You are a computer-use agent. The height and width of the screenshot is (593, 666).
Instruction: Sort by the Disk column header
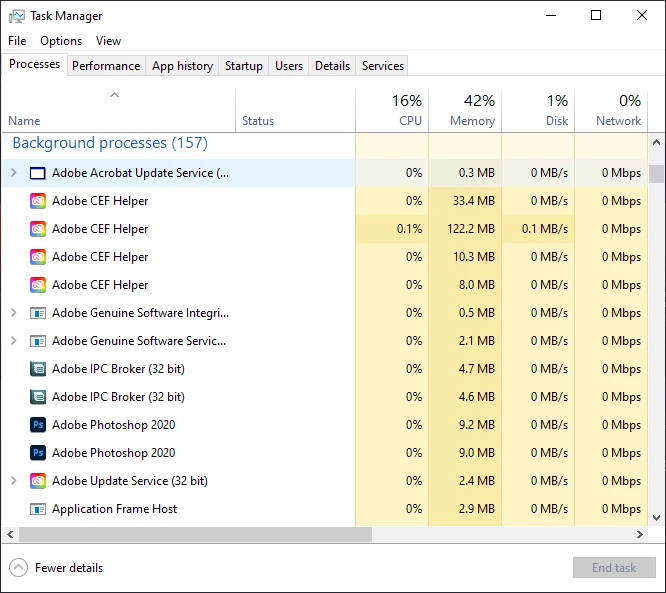(538, 111)
